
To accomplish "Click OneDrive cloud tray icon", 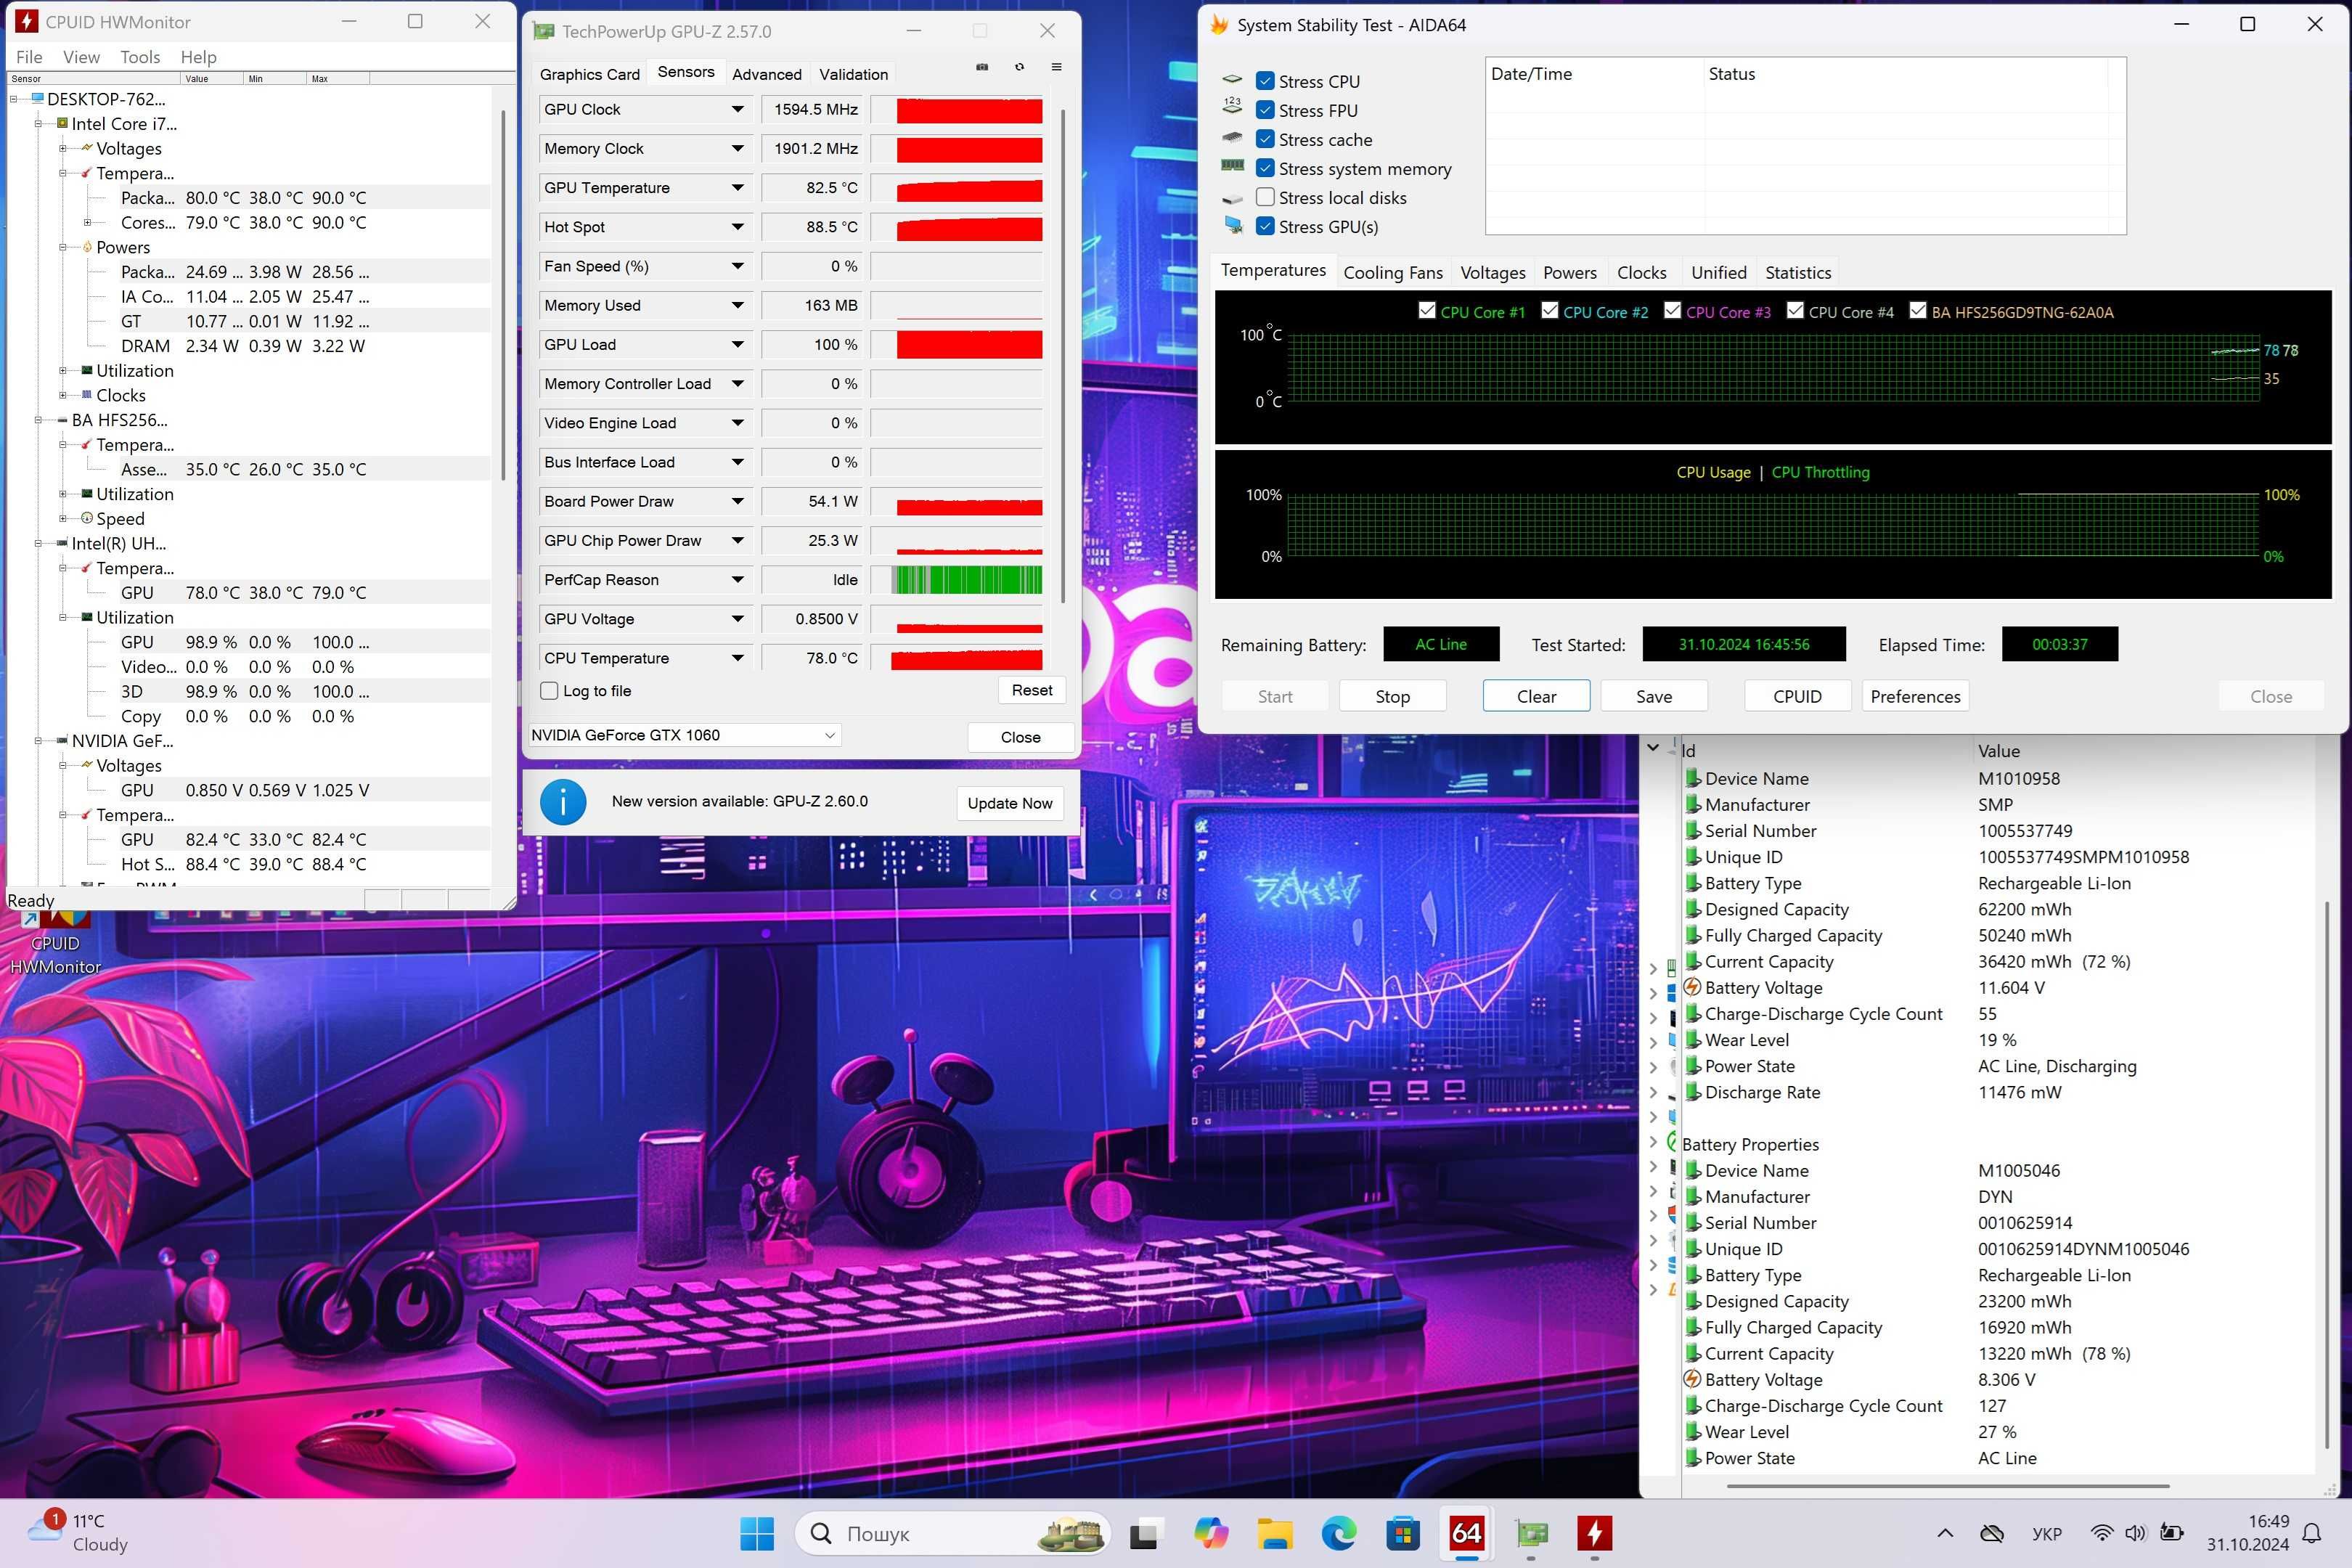I will 1992,1533.
